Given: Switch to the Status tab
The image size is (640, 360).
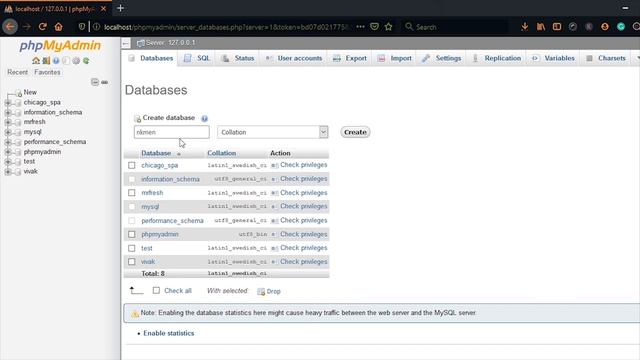Looking at the screenshot, I should (238, 58).
